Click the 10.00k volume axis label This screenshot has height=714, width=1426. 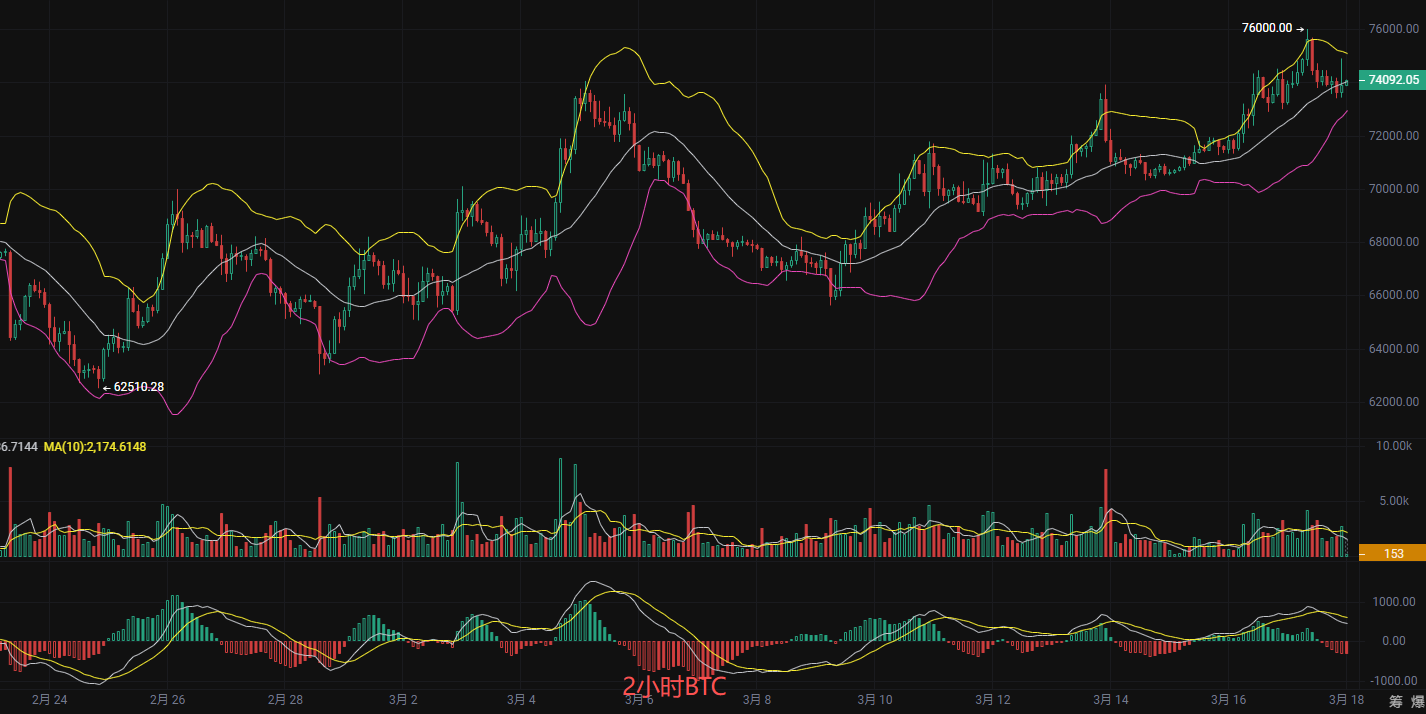[1394, 446]
